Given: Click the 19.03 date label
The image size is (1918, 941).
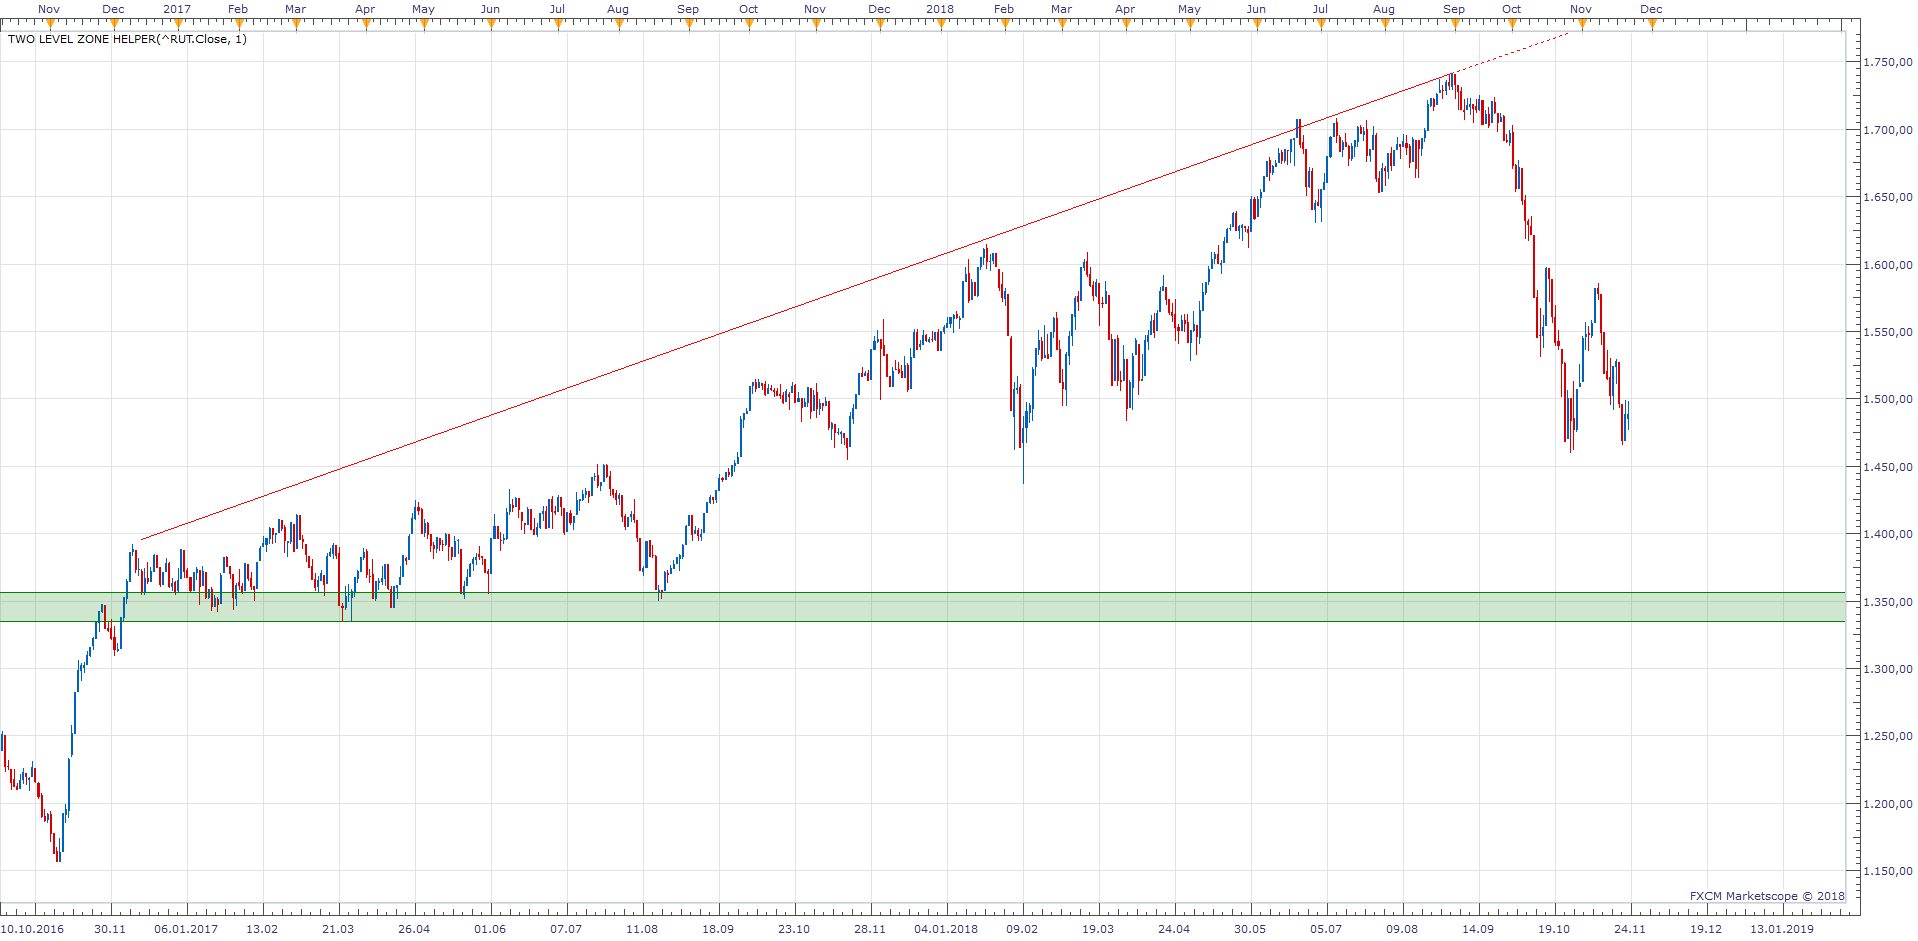Looking at the screenshot, I should coord(1098,929).
